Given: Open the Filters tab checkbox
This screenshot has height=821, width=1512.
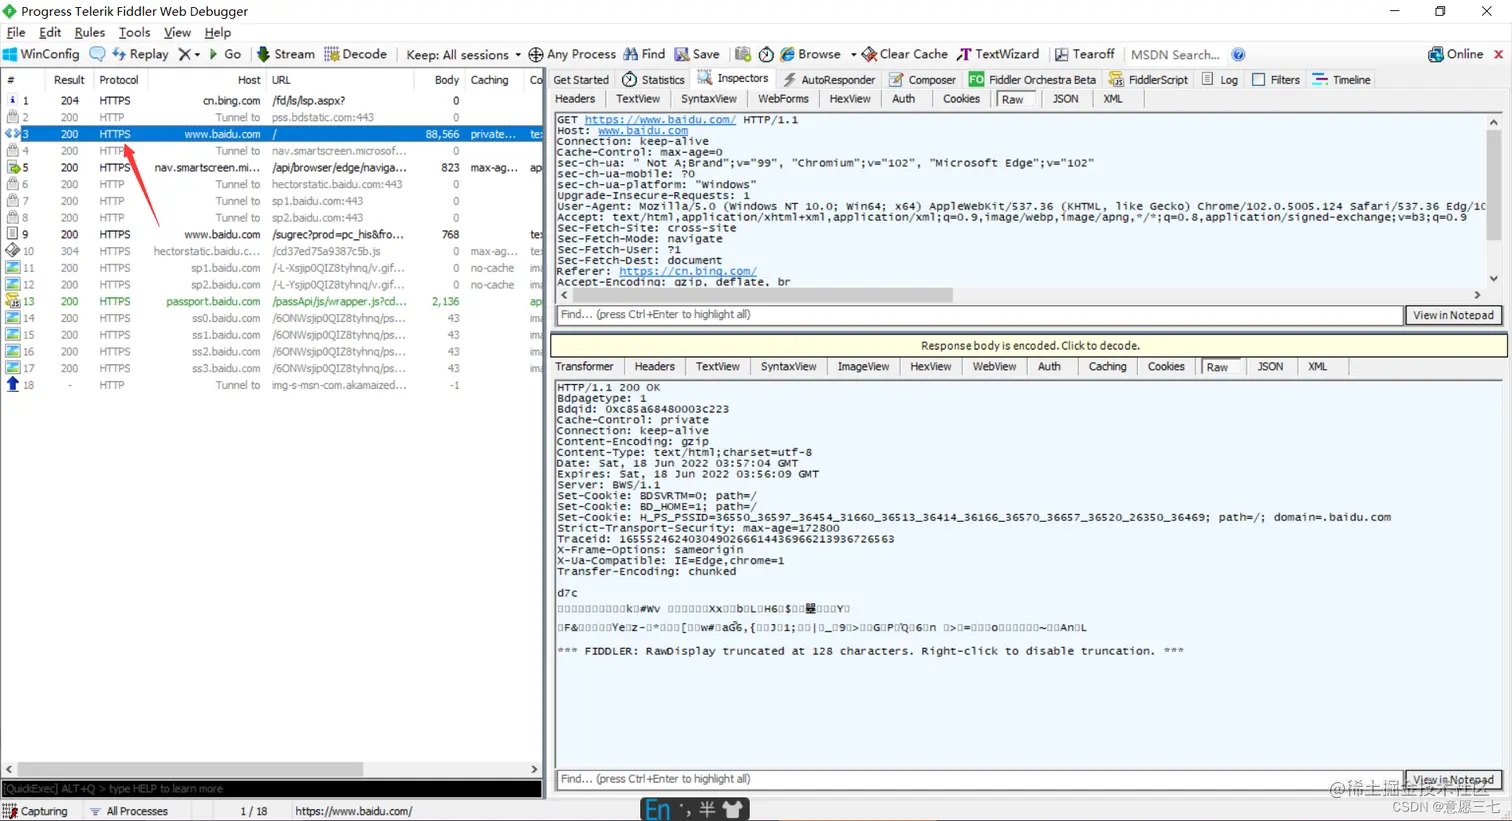Looking at the screenshot, I should click(1275, 79).
